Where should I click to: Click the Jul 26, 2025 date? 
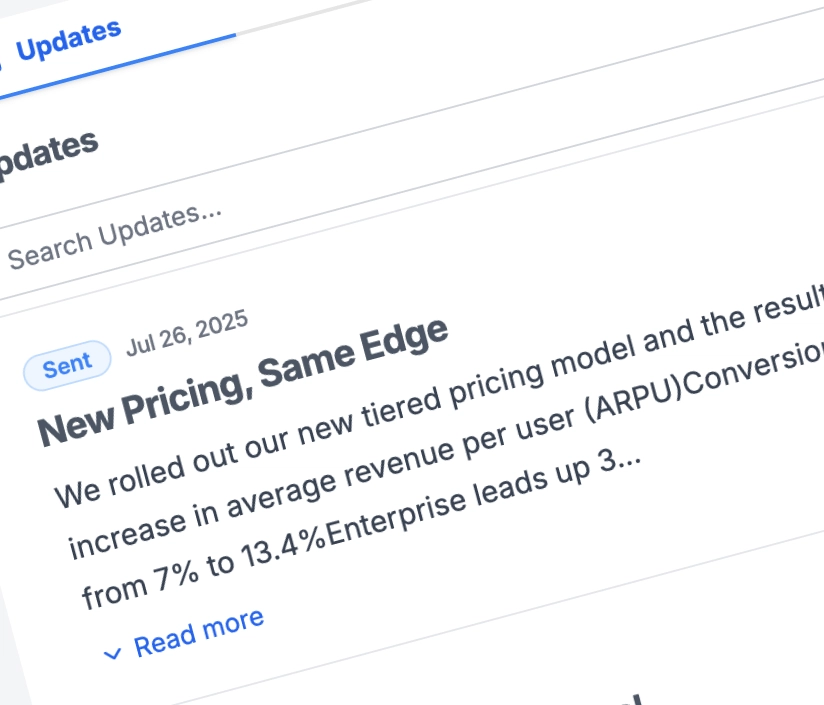187,335
